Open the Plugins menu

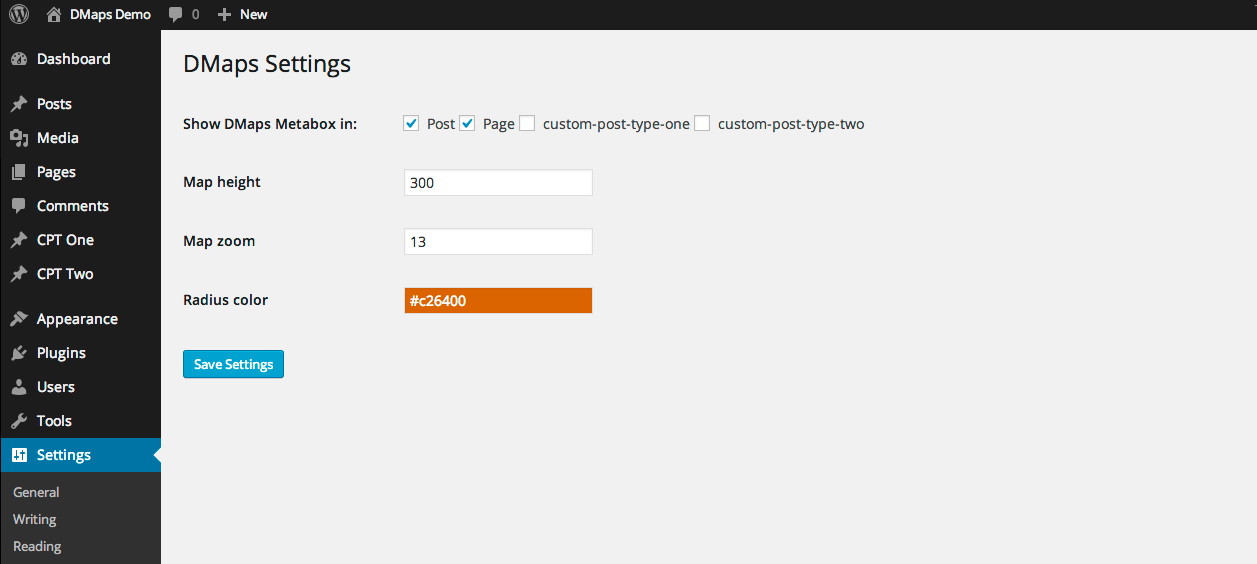tap(80, 353)
